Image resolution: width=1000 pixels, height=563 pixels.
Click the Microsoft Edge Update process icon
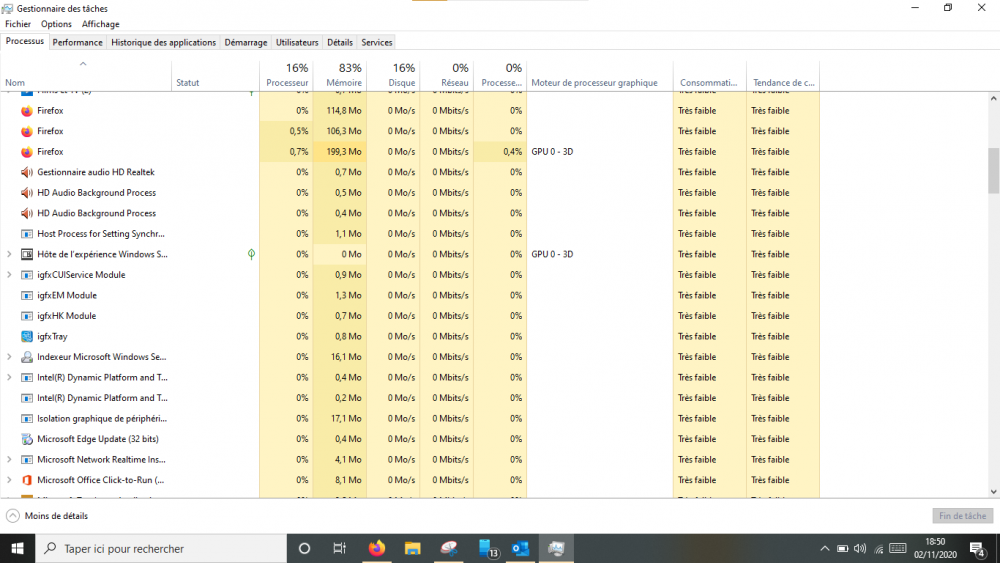27,439
